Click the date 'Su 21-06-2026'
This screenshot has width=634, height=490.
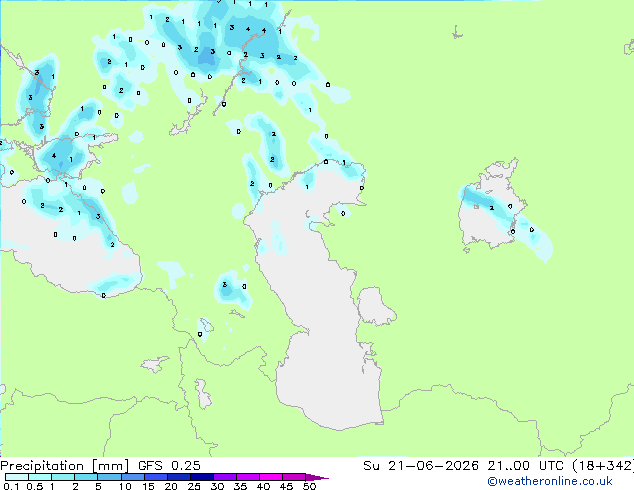coord(421,466)
